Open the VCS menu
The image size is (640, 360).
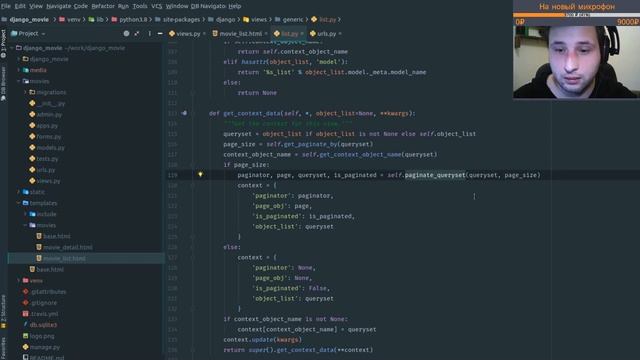click(157, 6)
